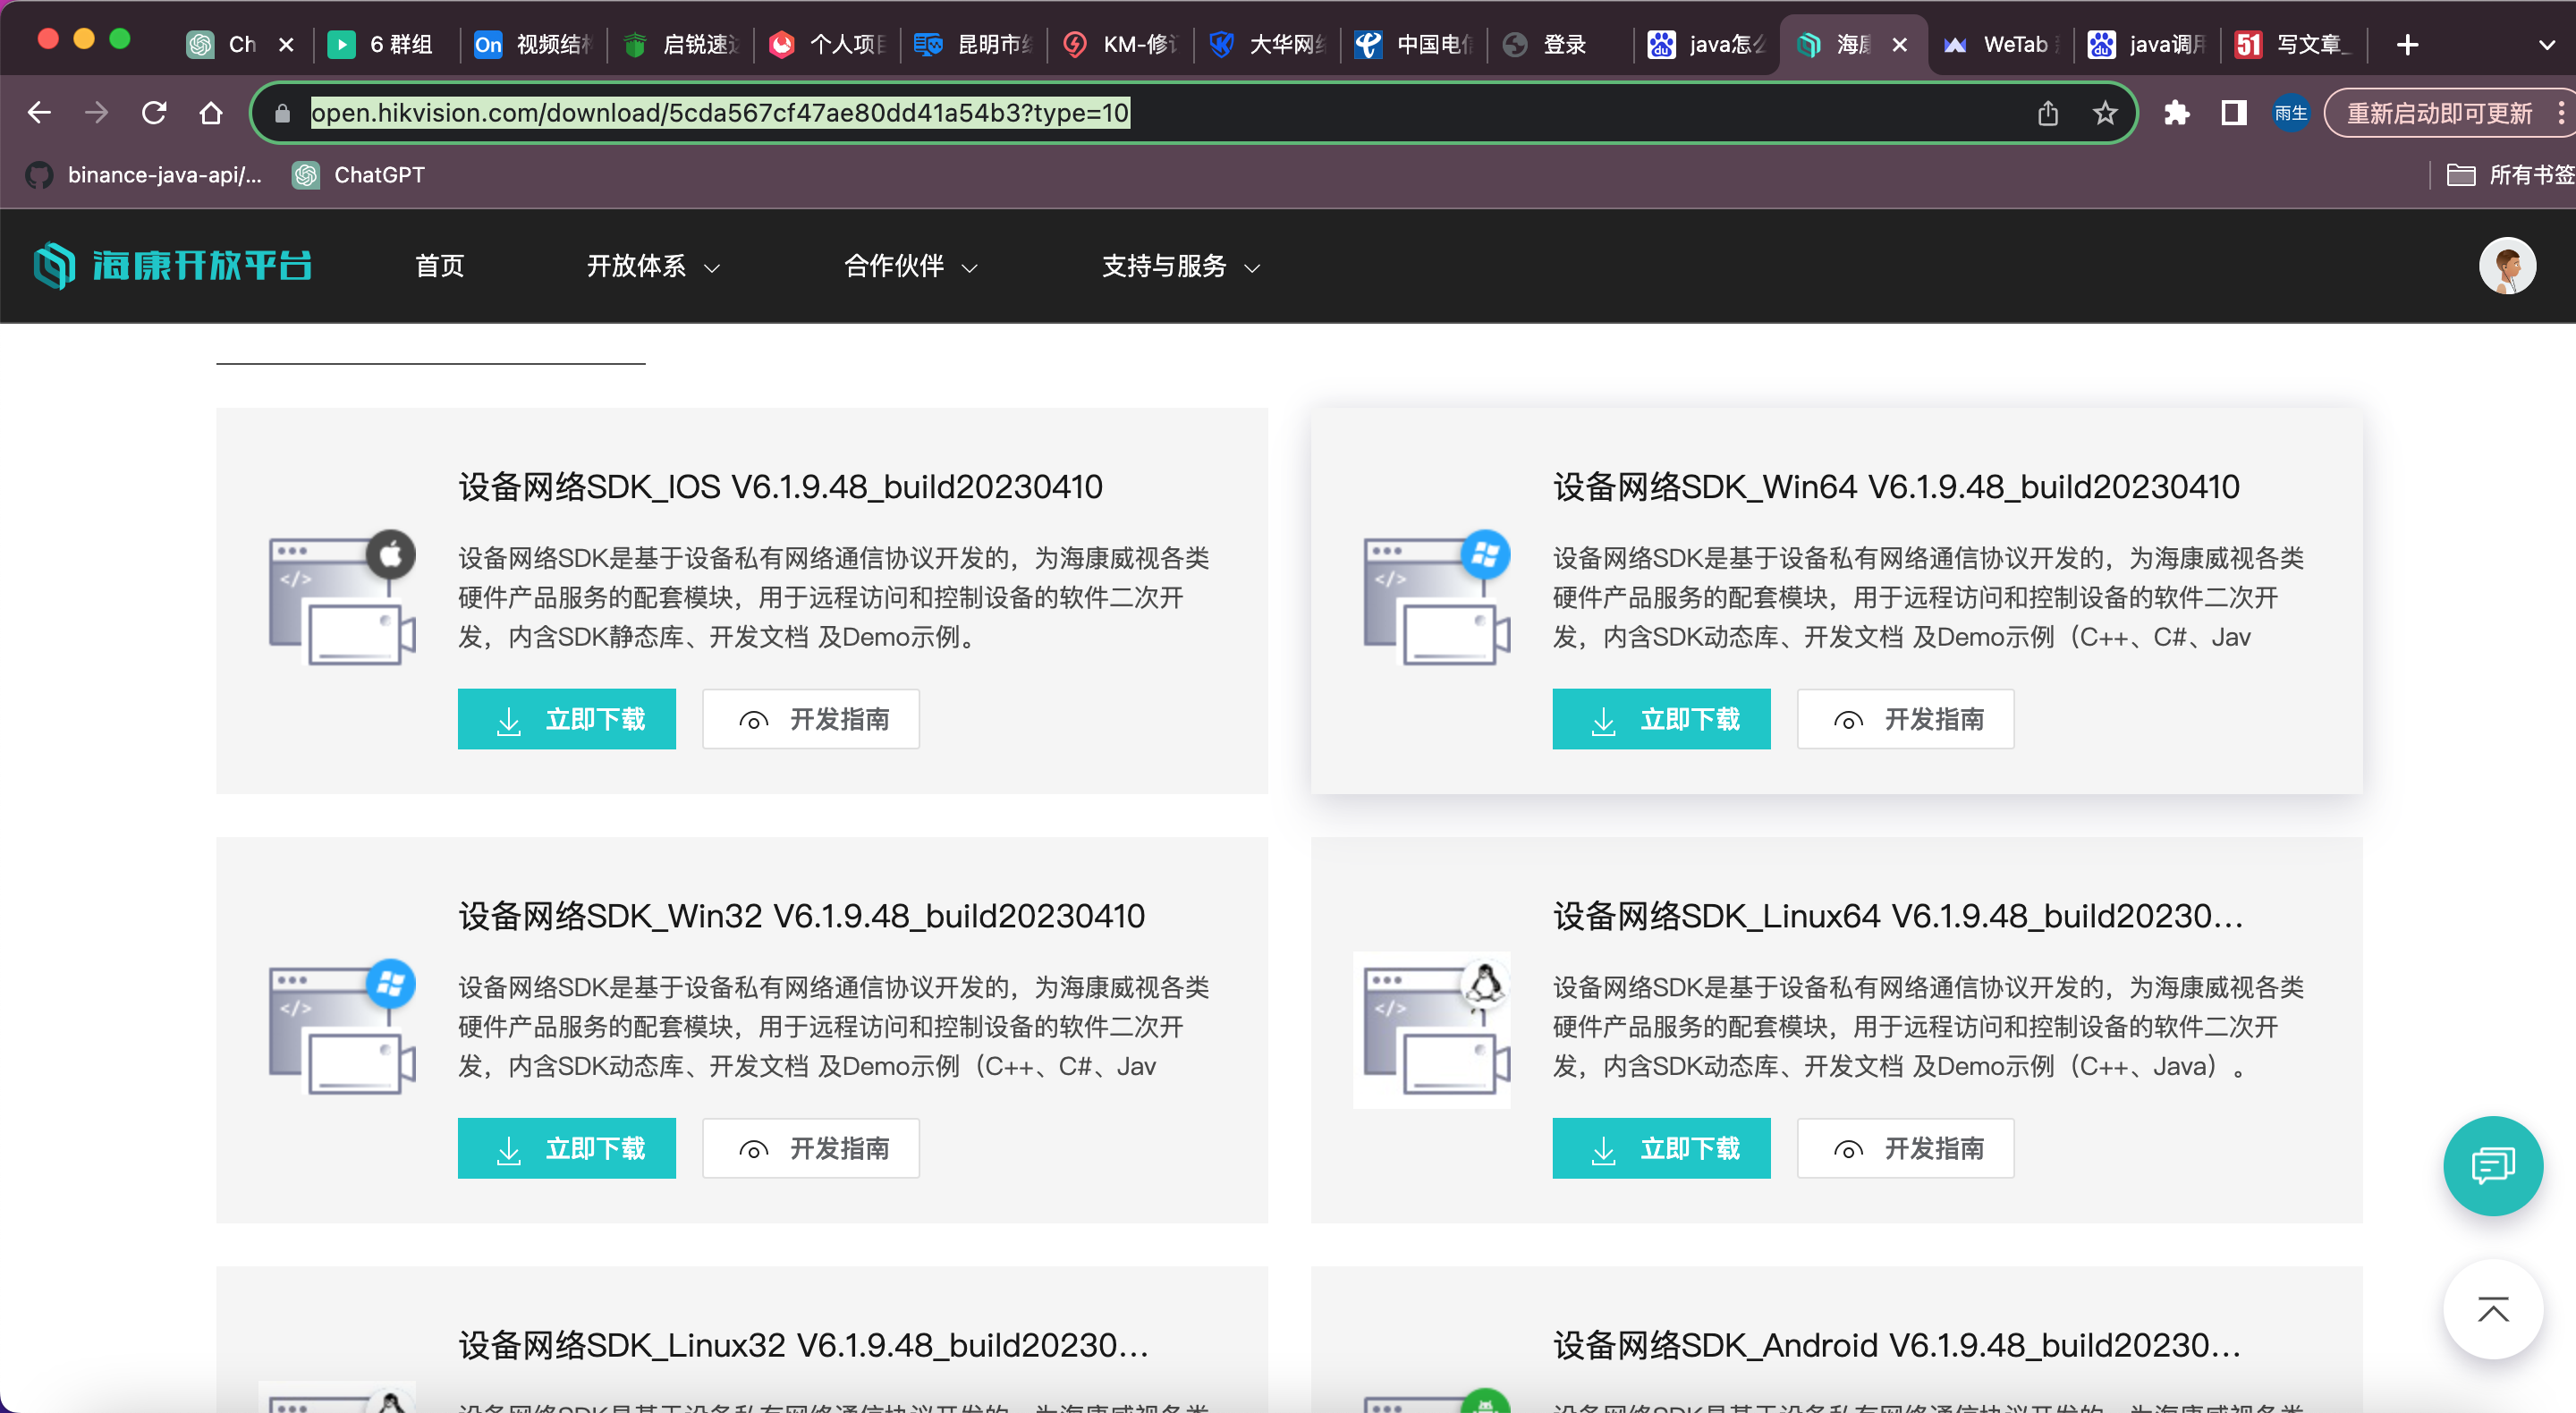Click the Win32 SDK Windows thumbnail

coord(341,1026)
